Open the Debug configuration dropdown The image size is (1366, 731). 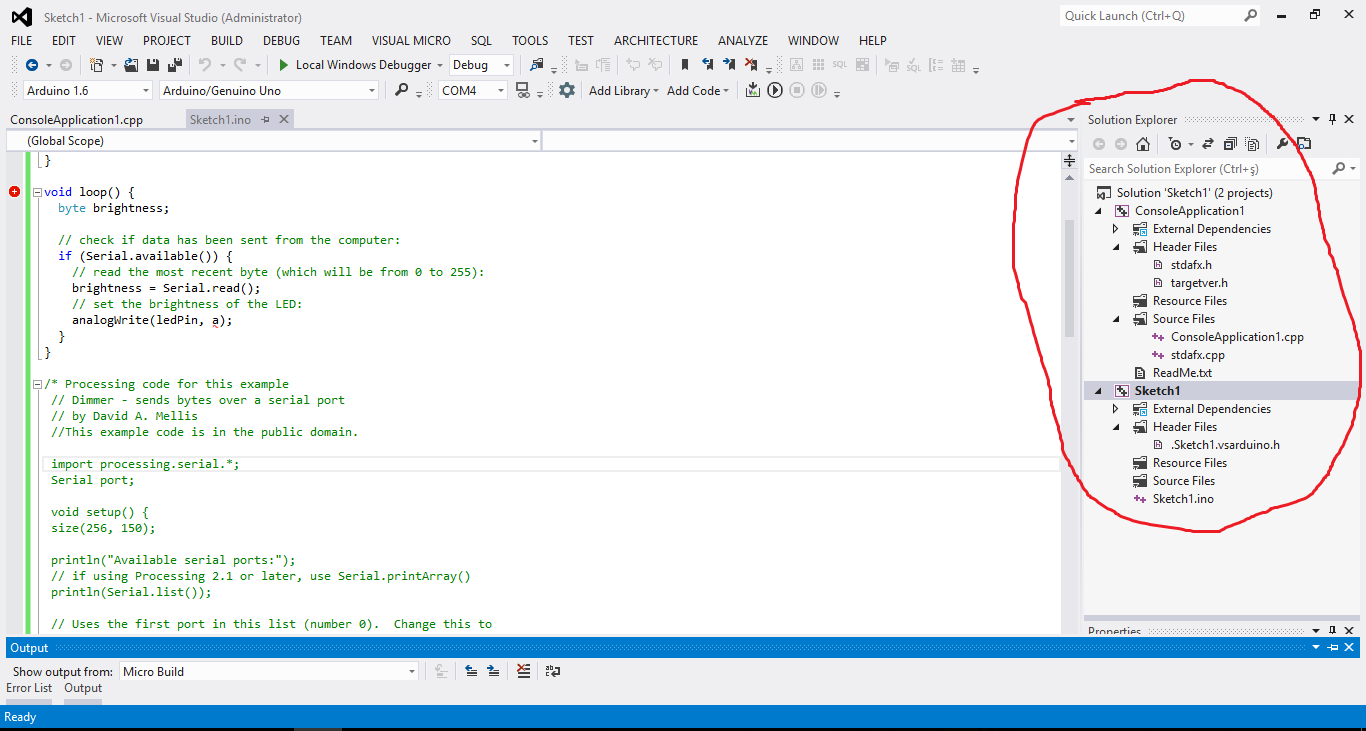[507, 65]
